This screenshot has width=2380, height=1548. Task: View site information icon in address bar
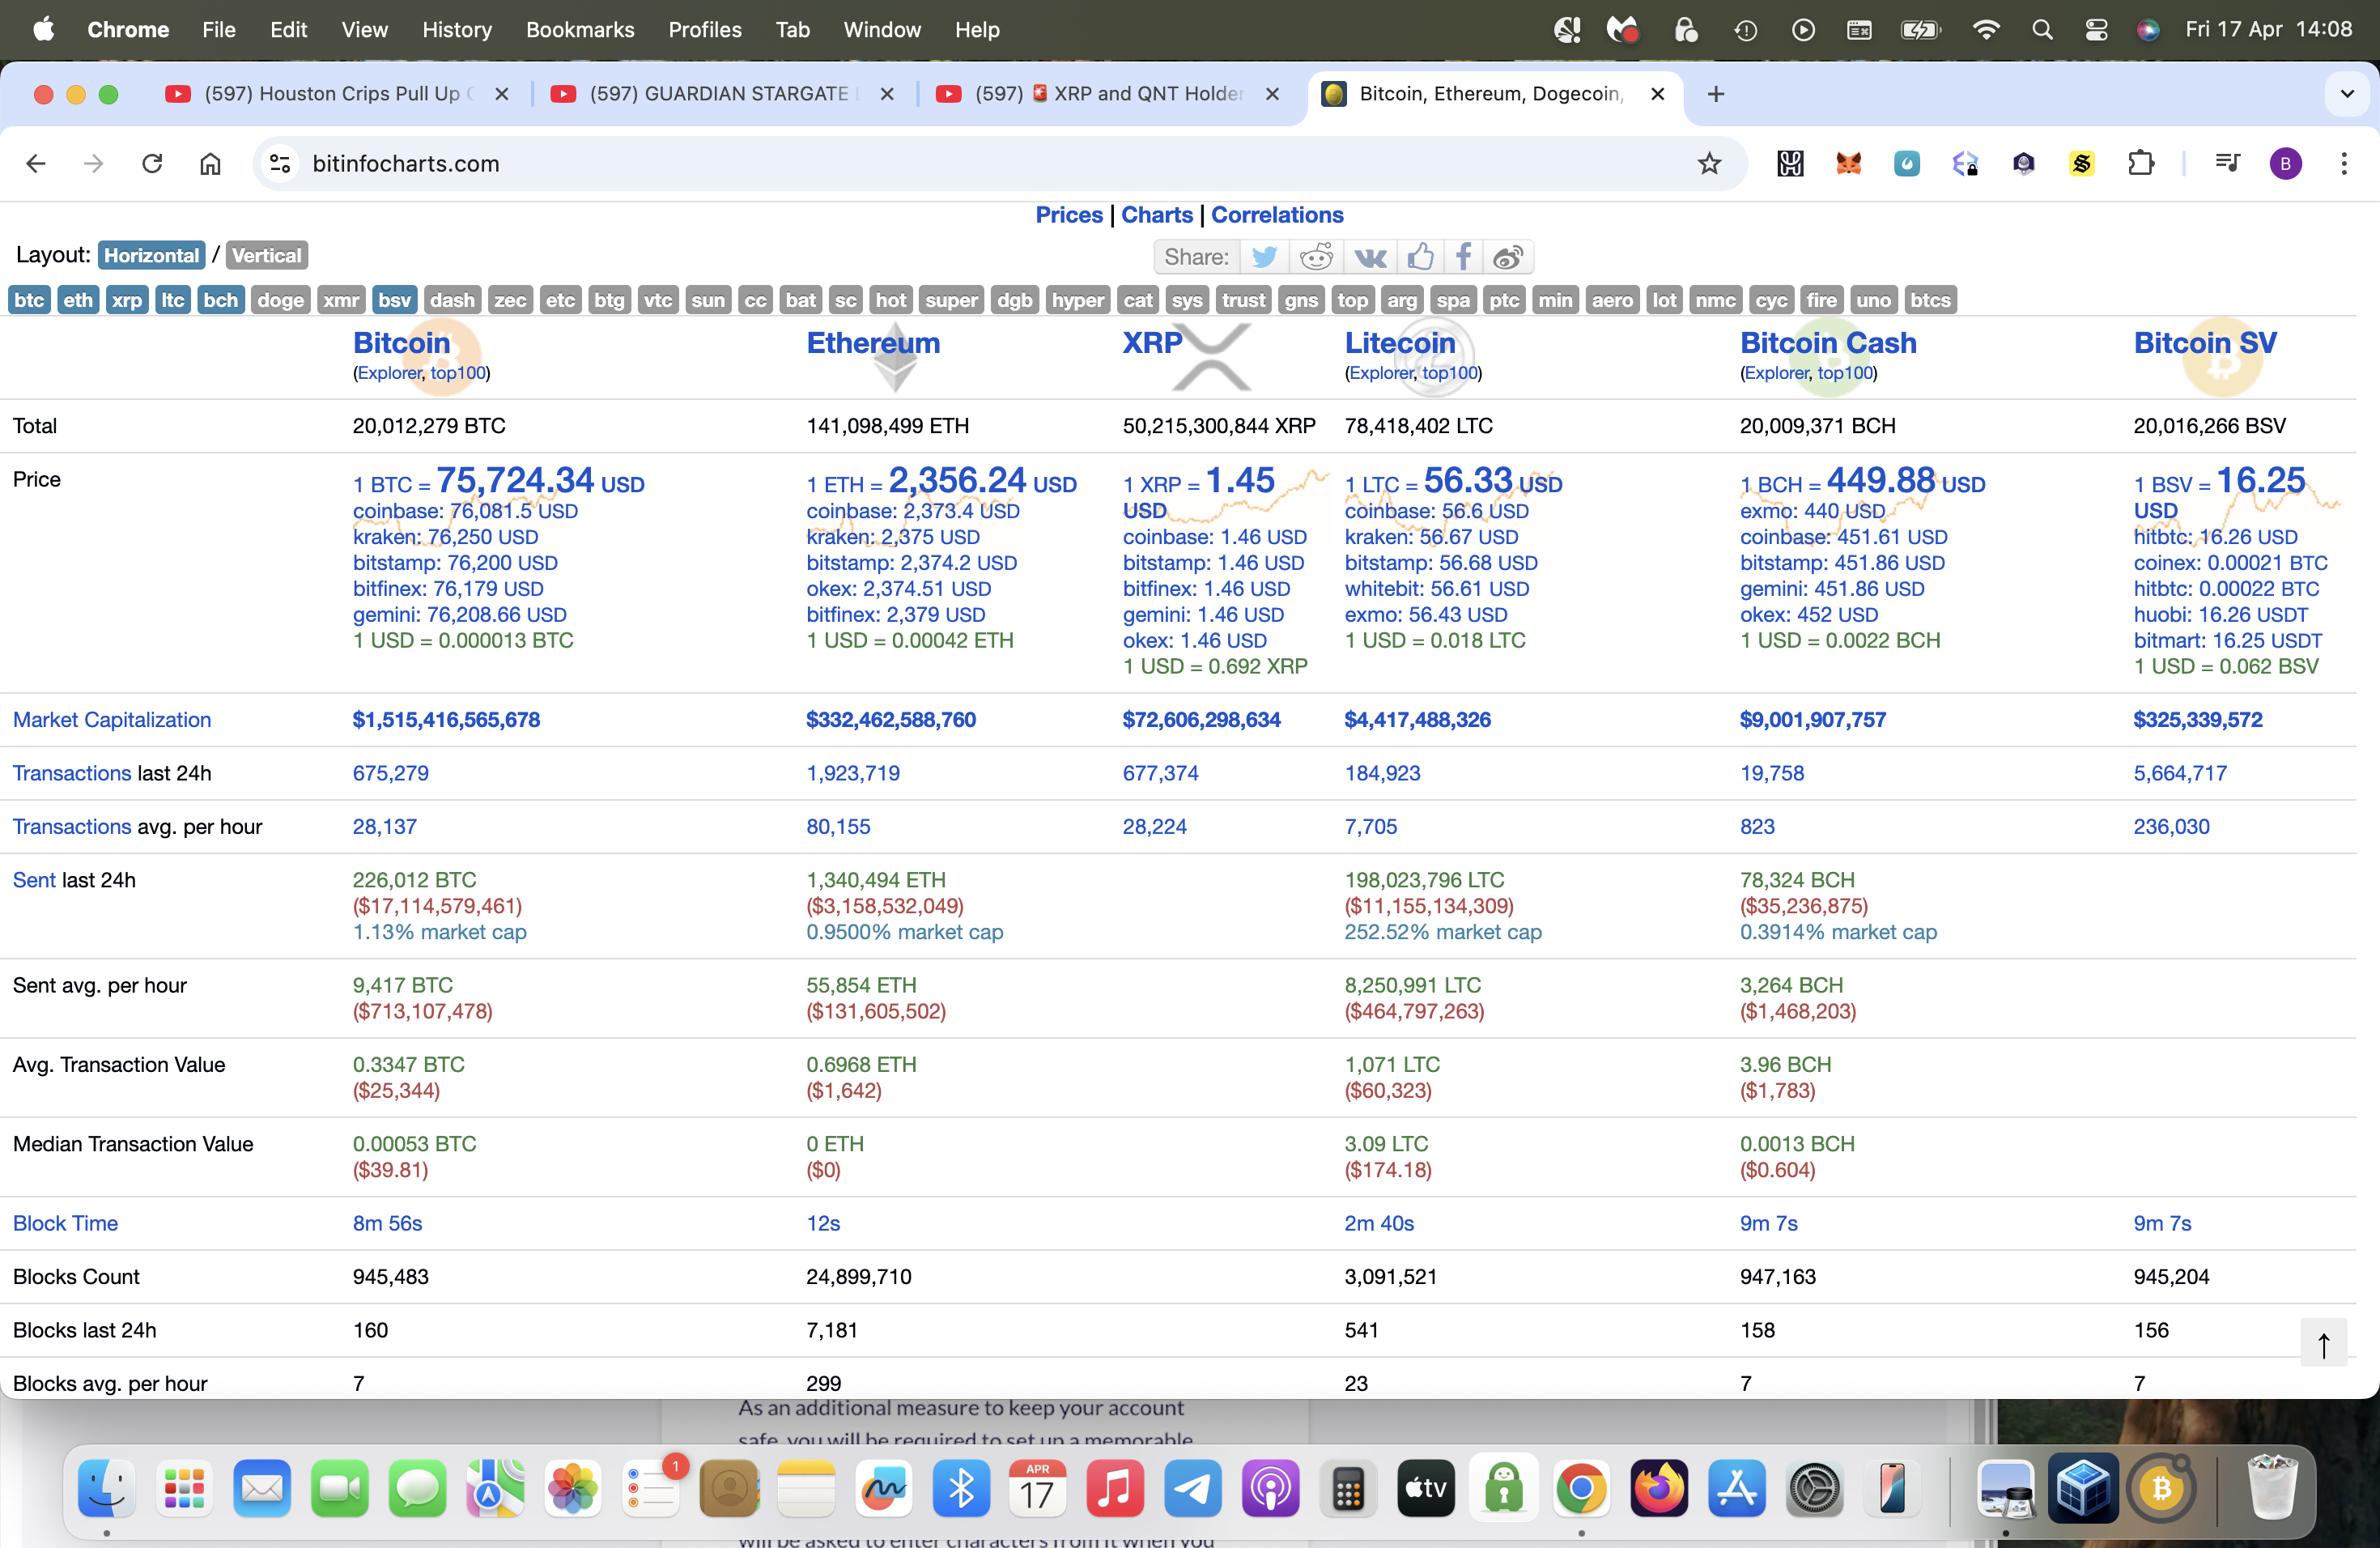click(280, 163)
